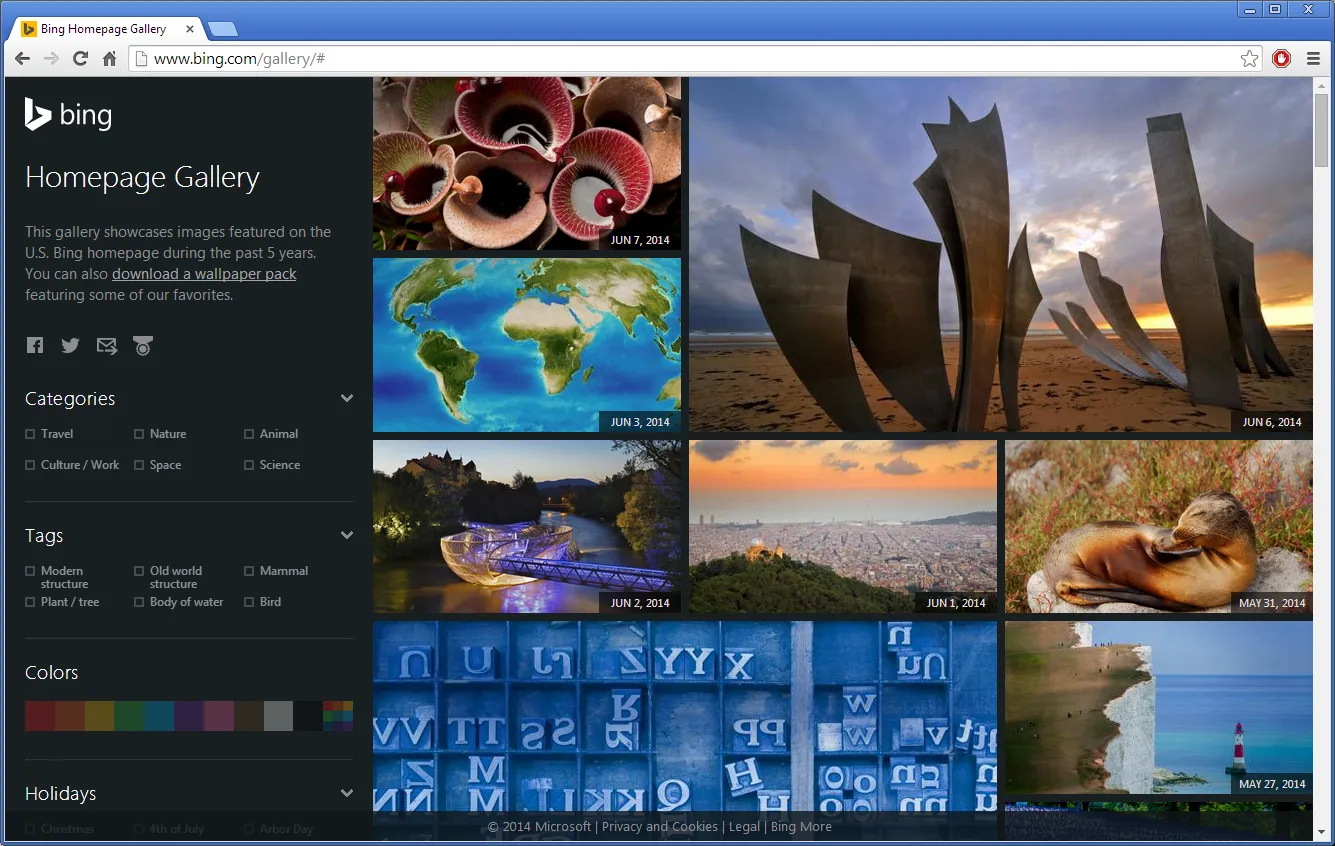This screenshot has height=846, width=1335.
Task: Open the Jun 1, 2014 city skyline image
Action: tap(843, 527)
